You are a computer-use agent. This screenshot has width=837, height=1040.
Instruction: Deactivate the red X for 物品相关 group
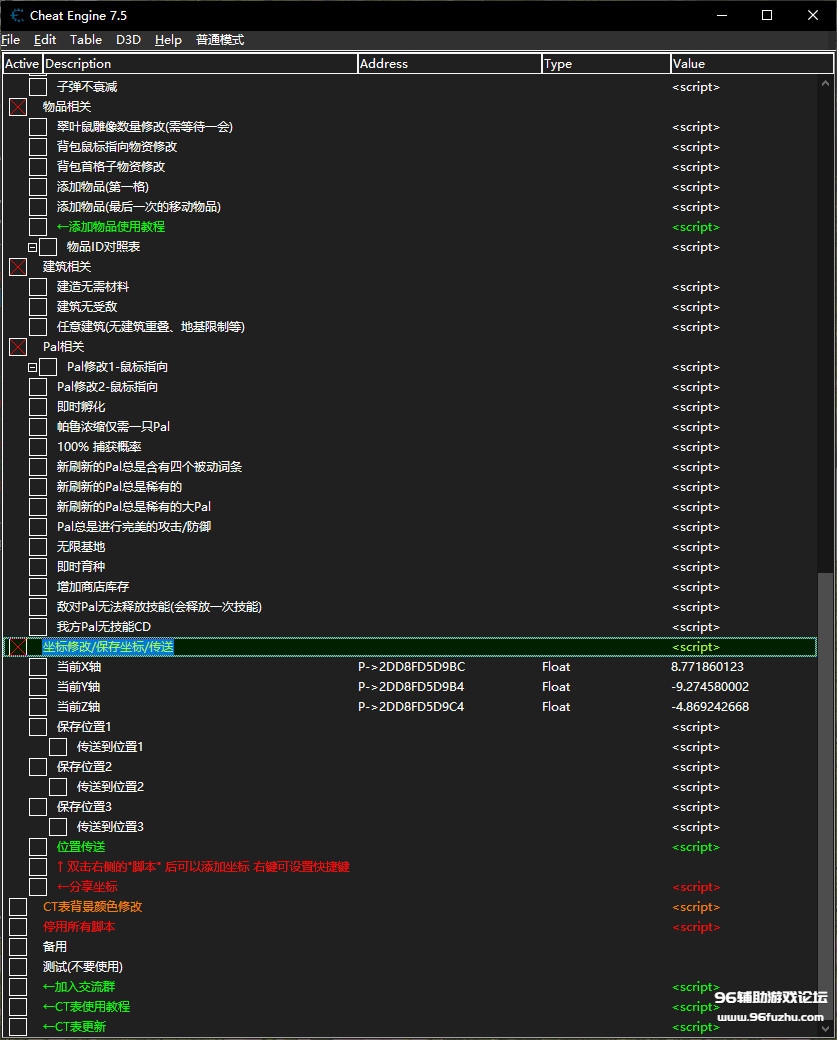click(18, 107)
